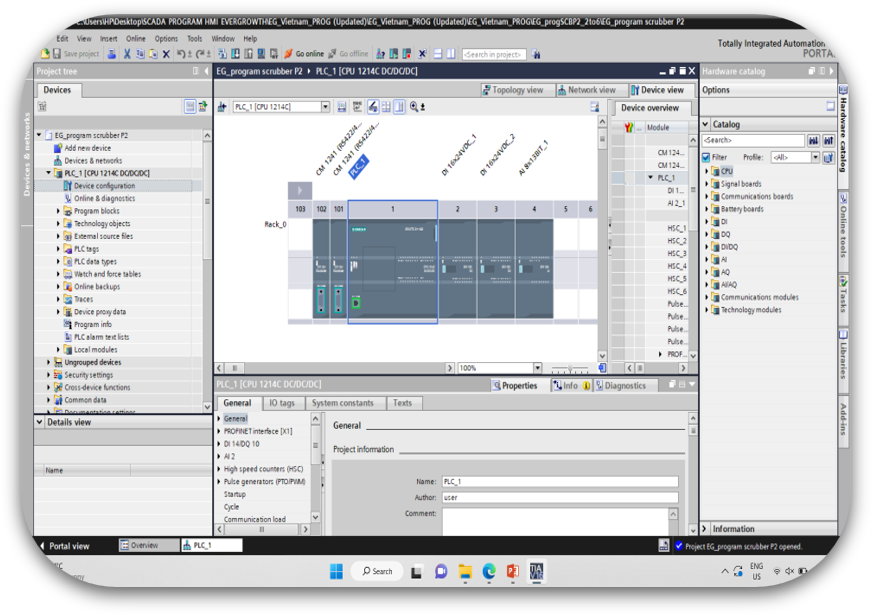Click Go offline in the toolbar
Image resolution: width=872 pixels, height=615 pixels.
(x=348, y=54)
